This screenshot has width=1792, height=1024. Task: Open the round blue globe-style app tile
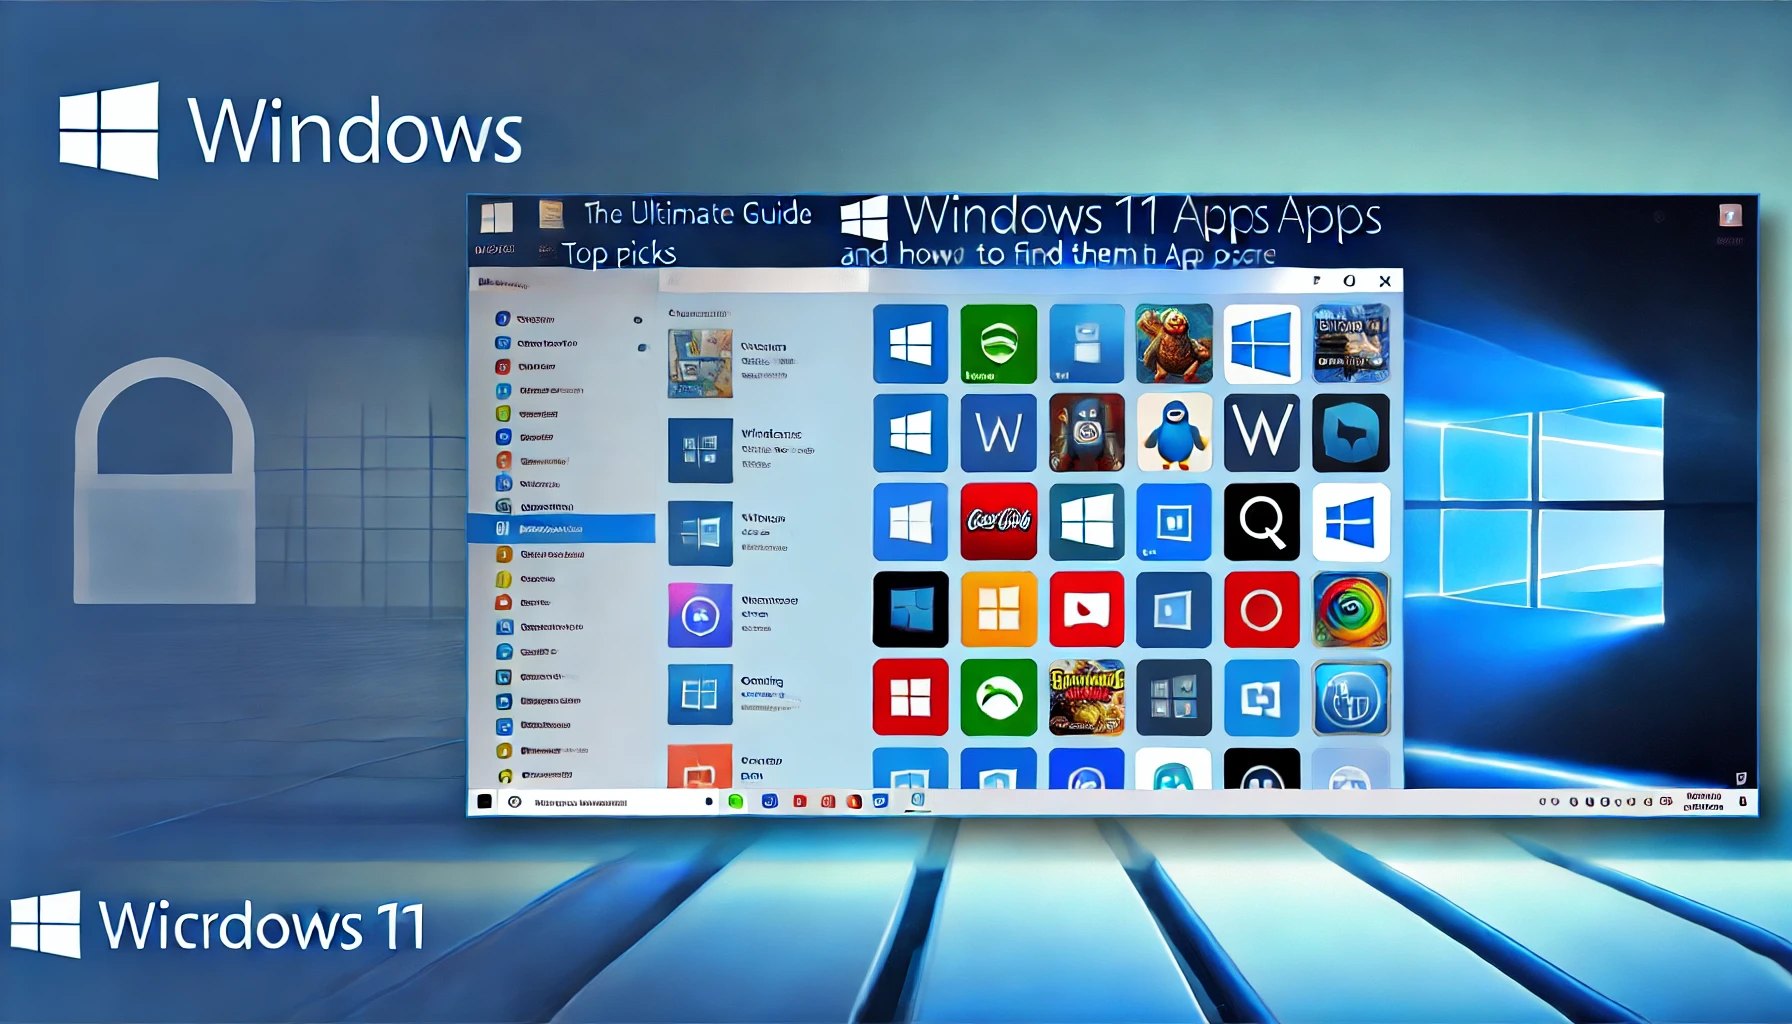point(1350,698)
